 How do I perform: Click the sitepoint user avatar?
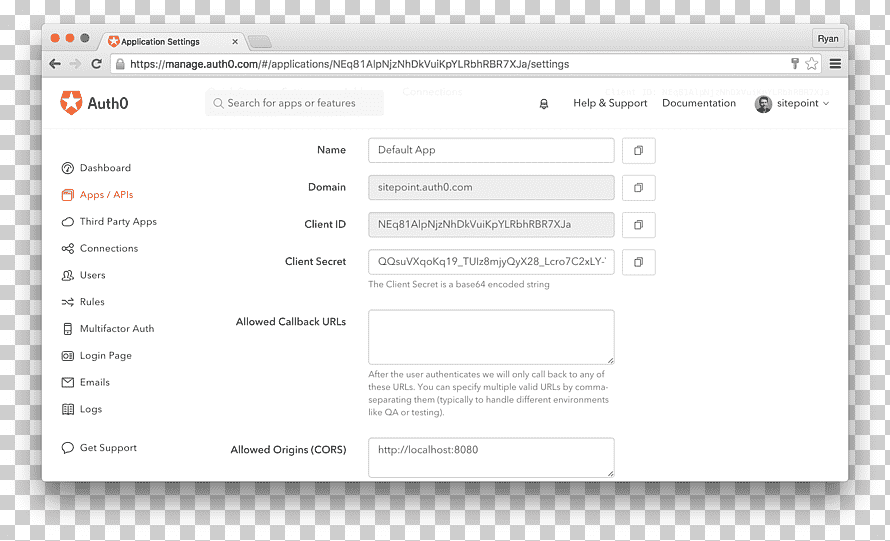point(763,104)
